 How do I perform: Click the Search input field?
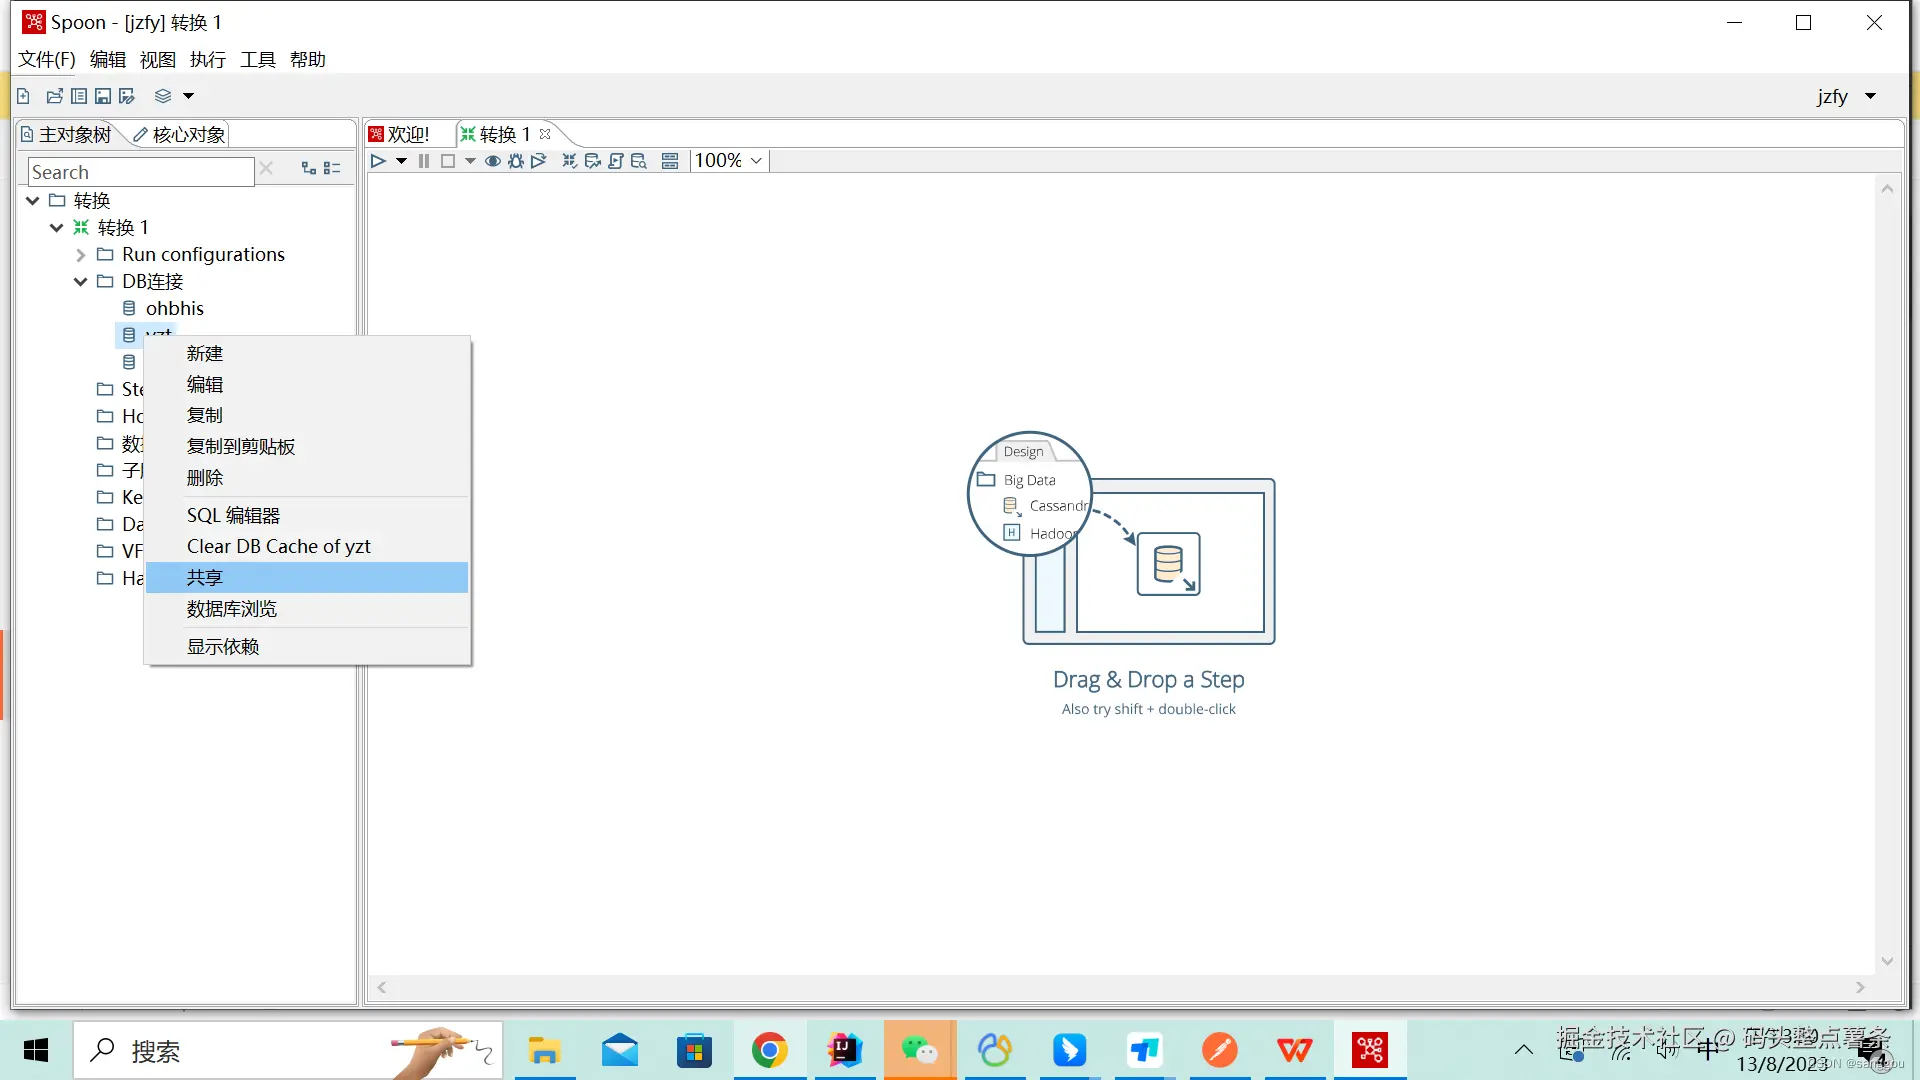[x=140, y=172]
